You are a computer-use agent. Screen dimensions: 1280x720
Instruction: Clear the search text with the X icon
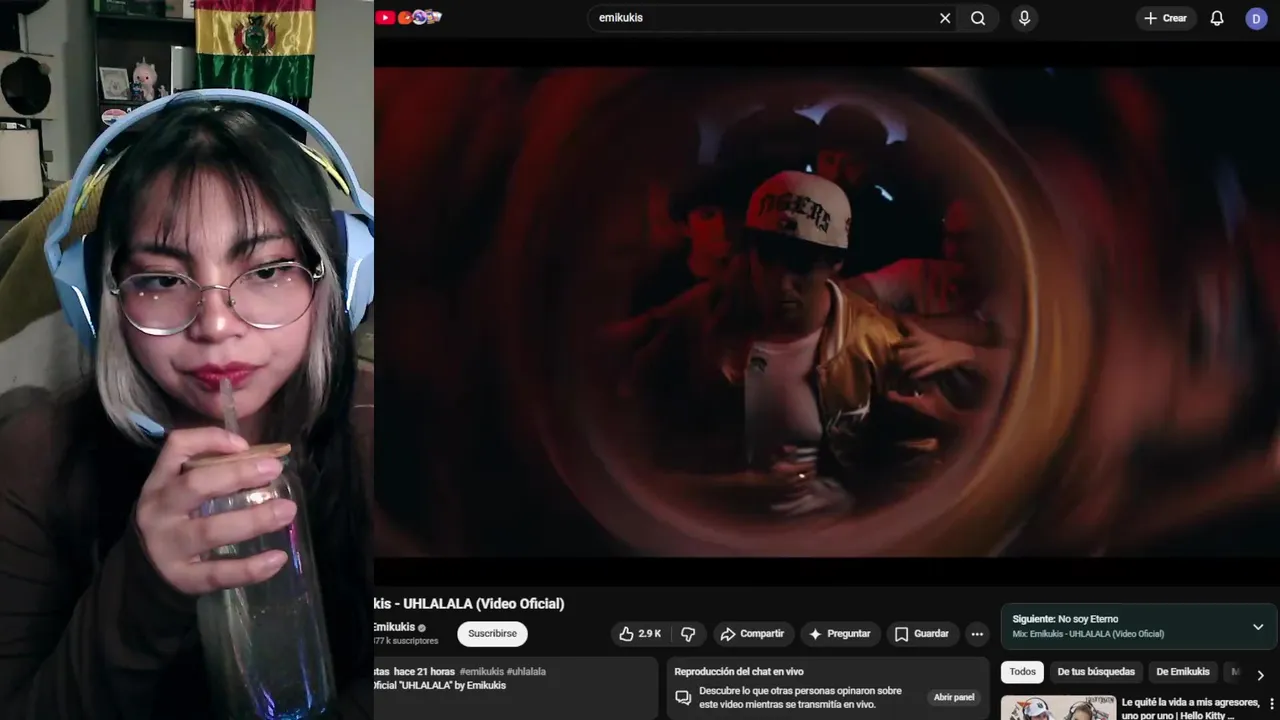[x=945, y=18]
